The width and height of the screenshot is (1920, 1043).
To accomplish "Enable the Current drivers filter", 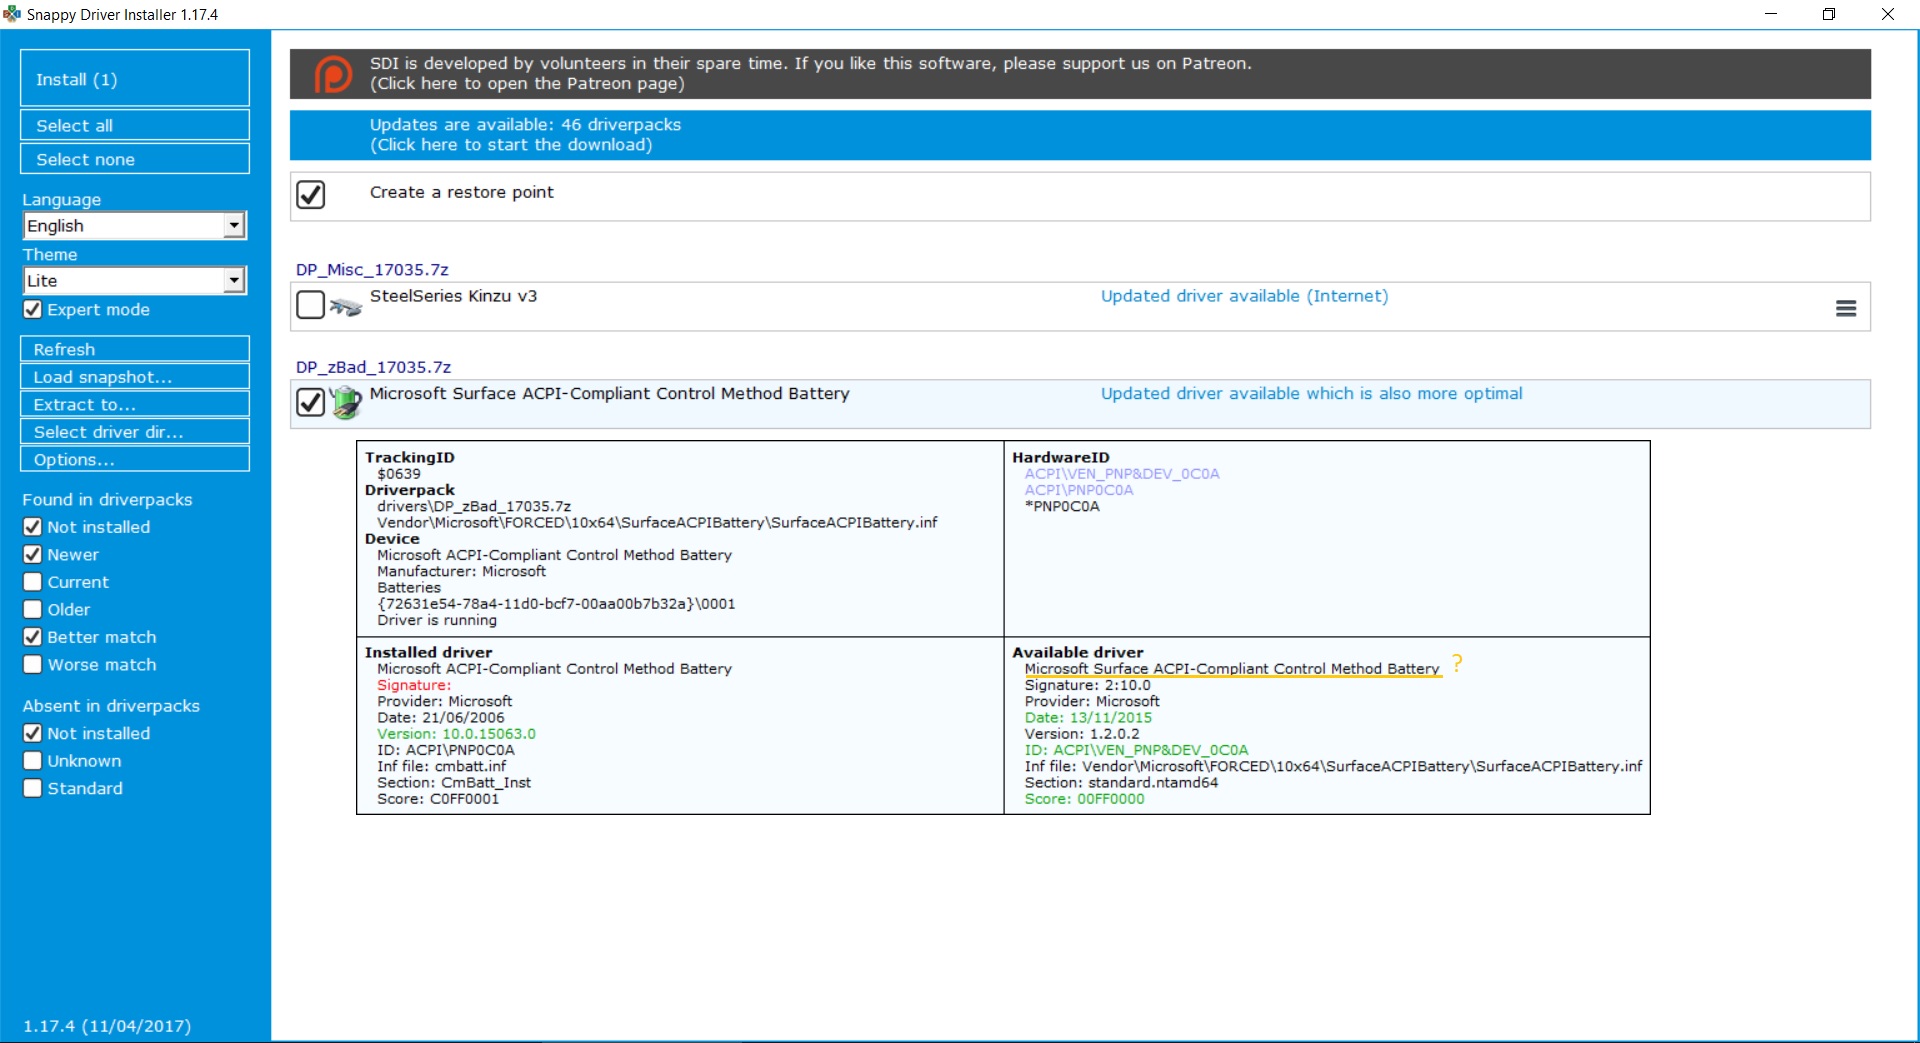I will pos(33,582).
